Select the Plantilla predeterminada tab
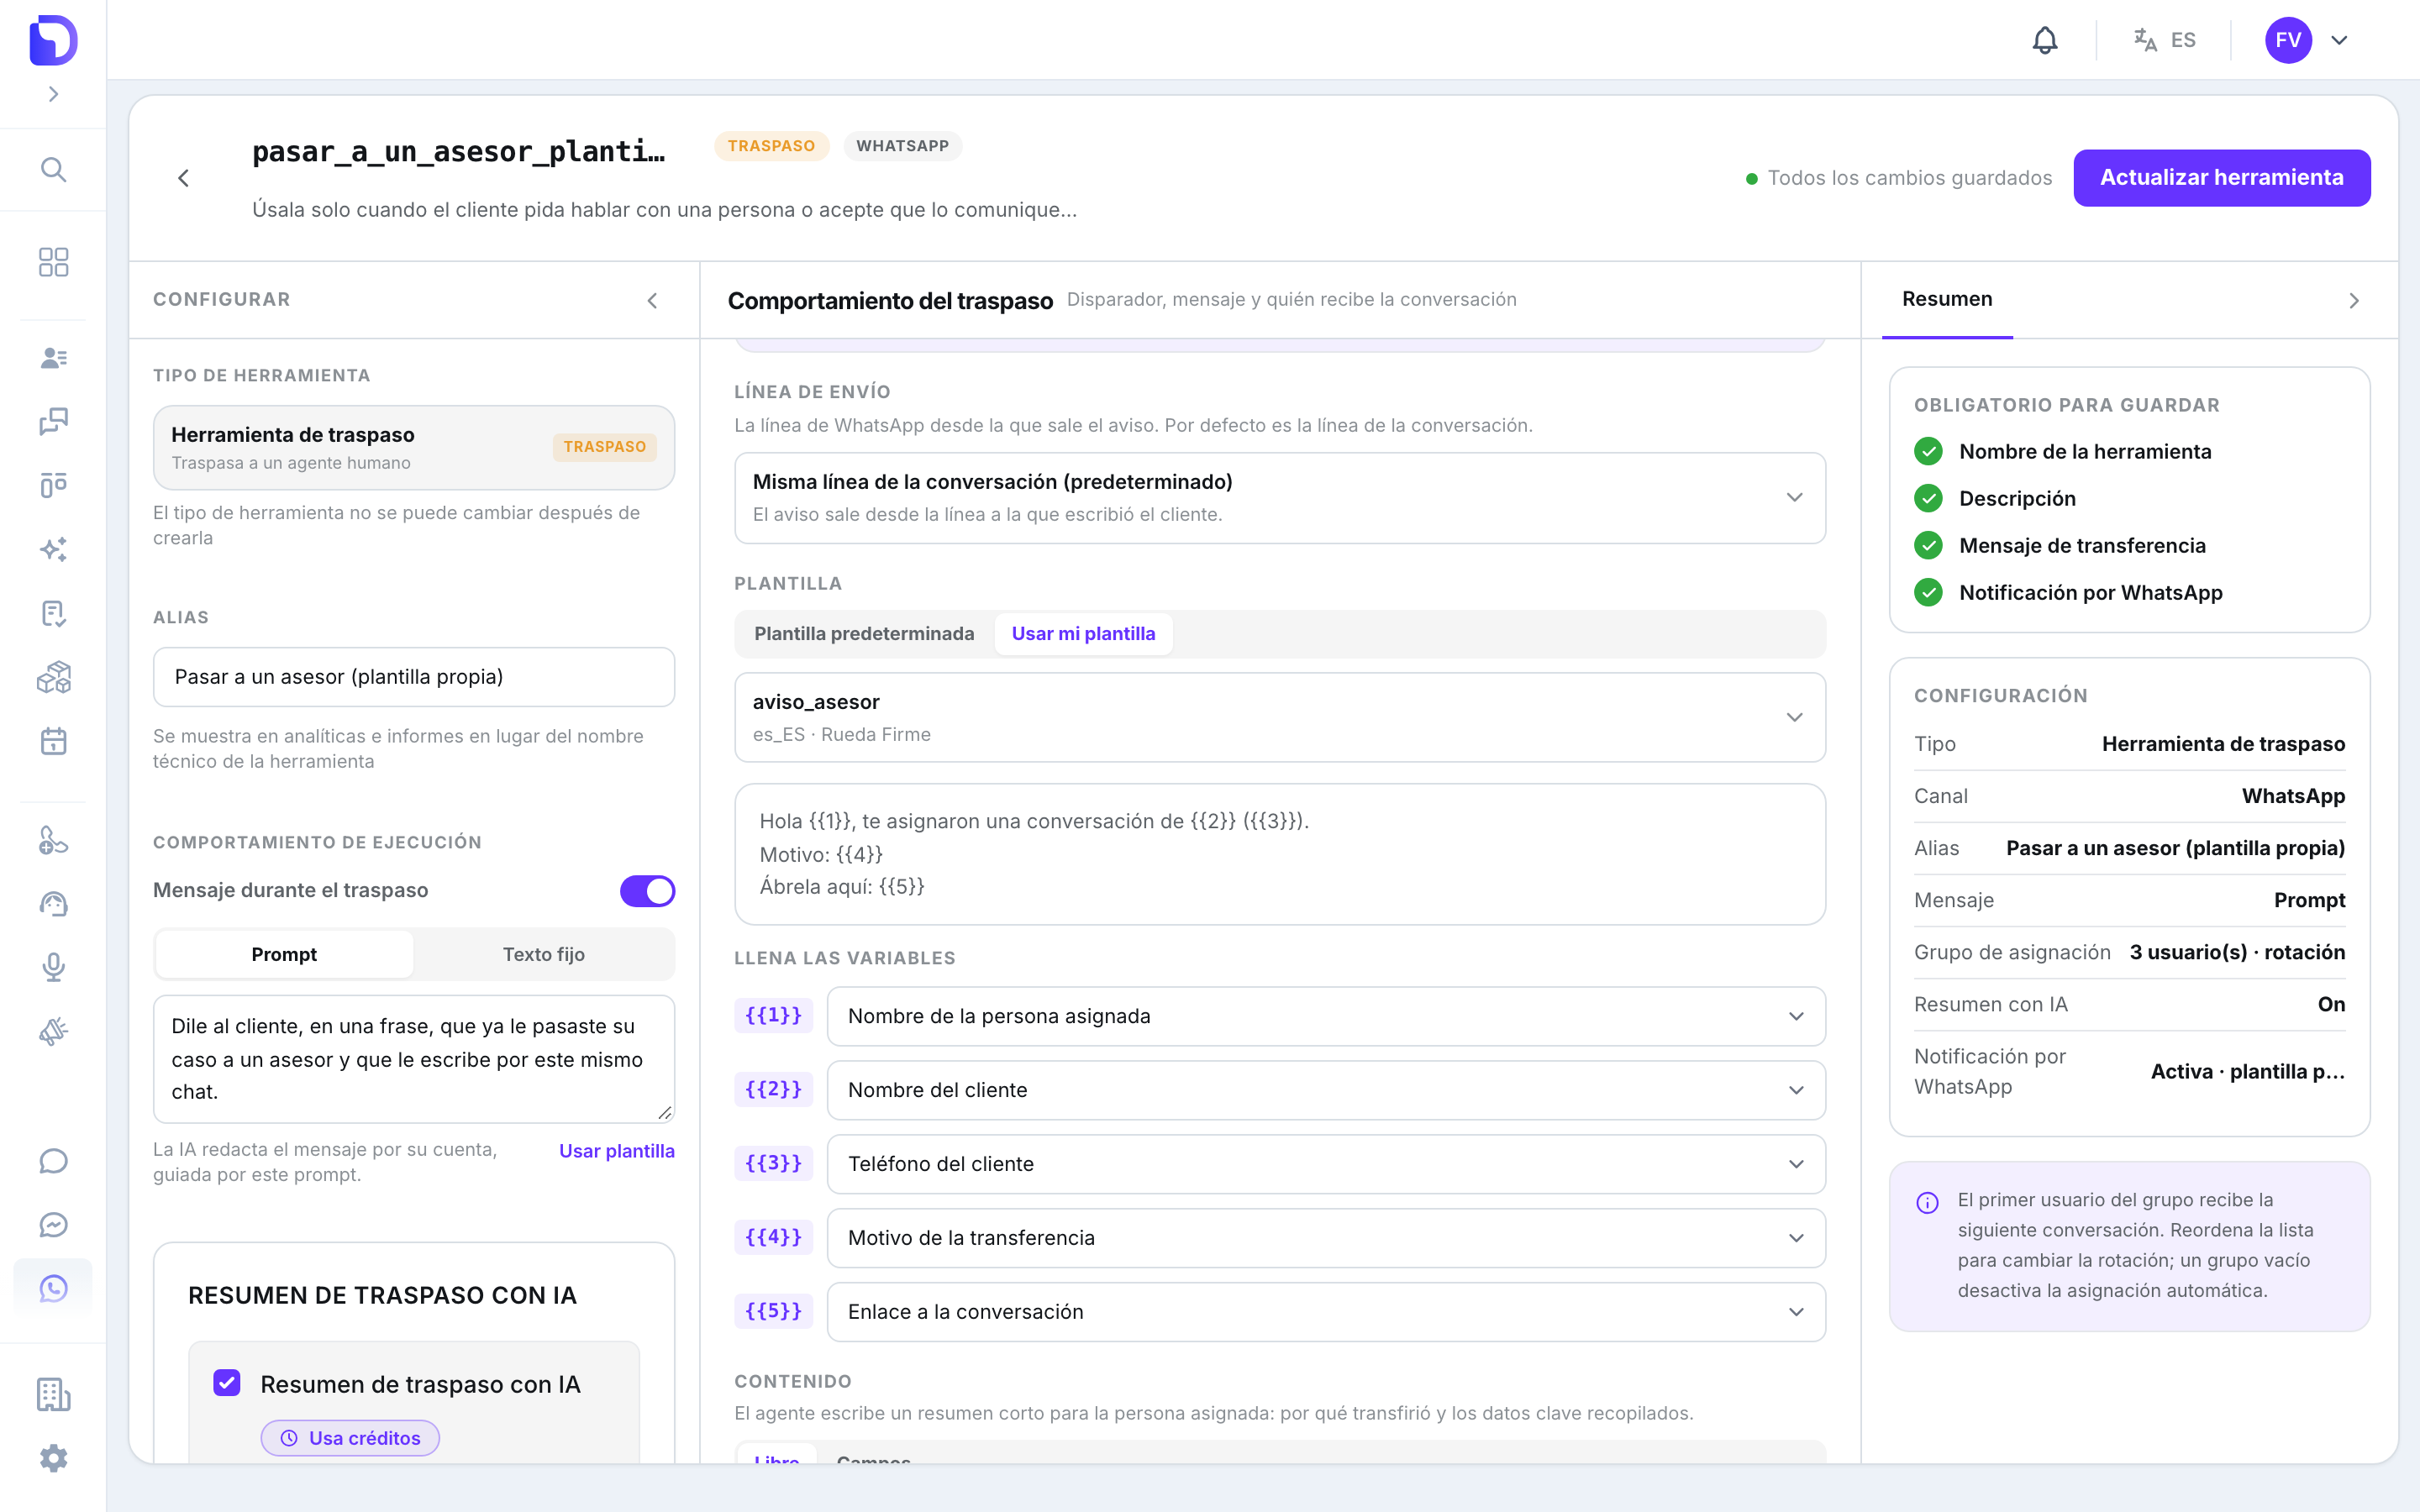 pyautogui.click(x=863, y=633)
